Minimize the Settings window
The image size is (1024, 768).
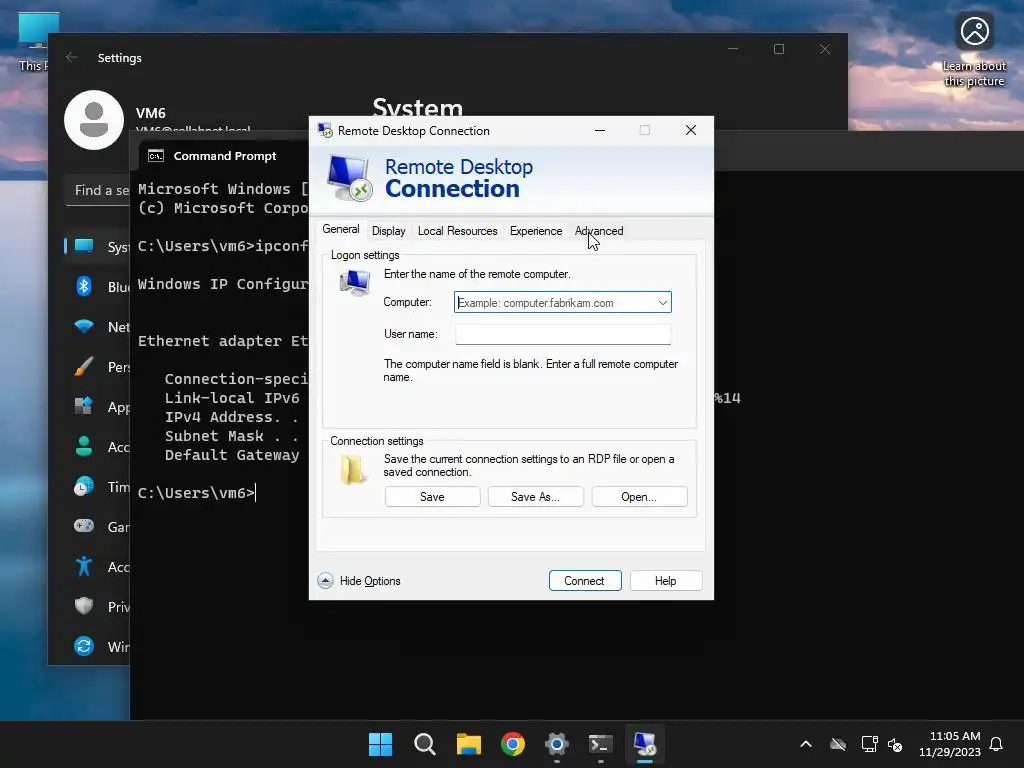pos(733,49)
